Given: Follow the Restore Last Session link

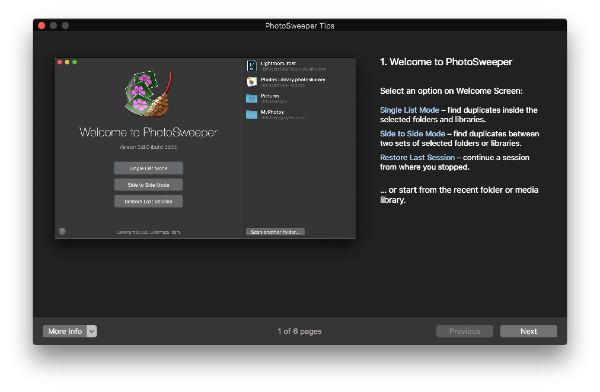Looking at the screenshot, I should pos(417,157).
